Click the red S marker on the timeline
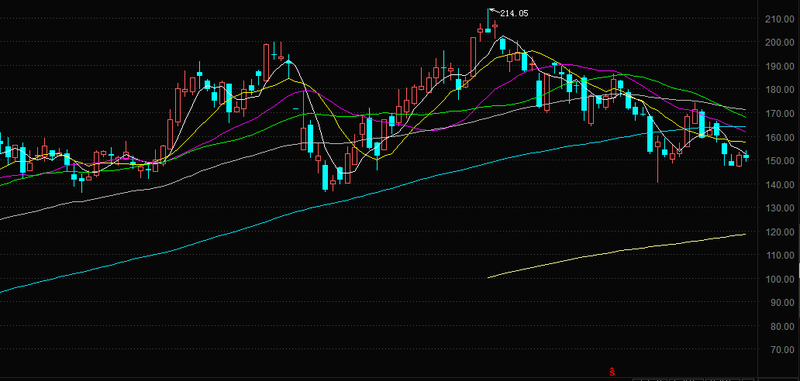Screen dimensions: 800x381 (612, 371)
